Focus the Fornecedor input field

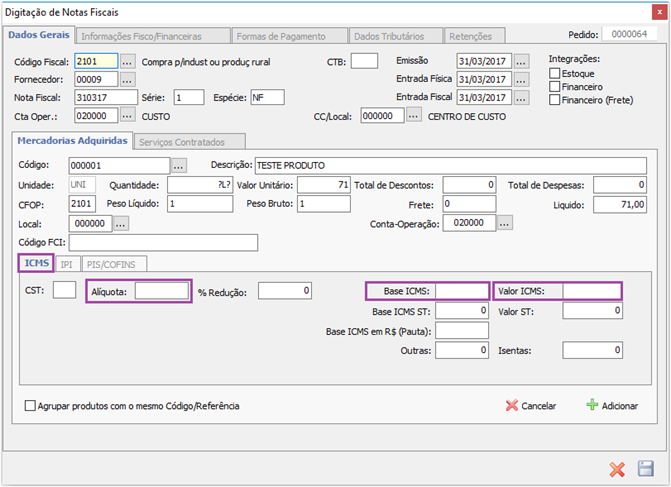96,80
